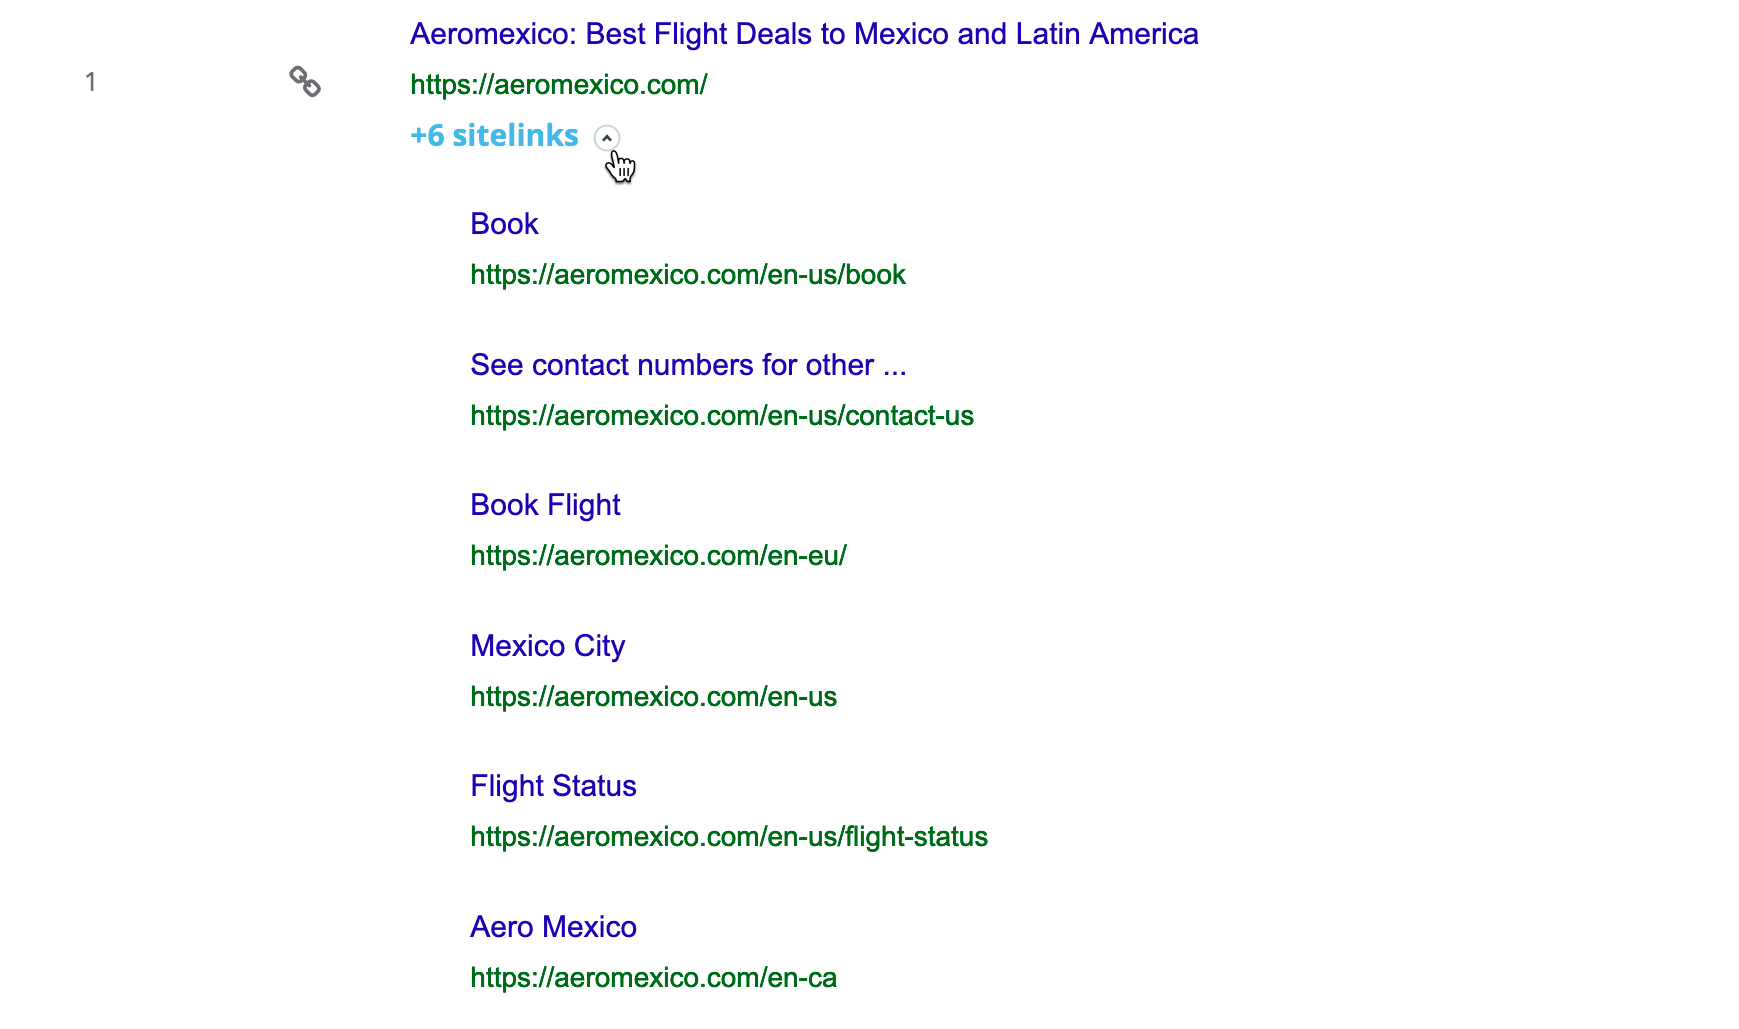
Task: Click the en-us URL under Mexico City
Action: [653, 697]
